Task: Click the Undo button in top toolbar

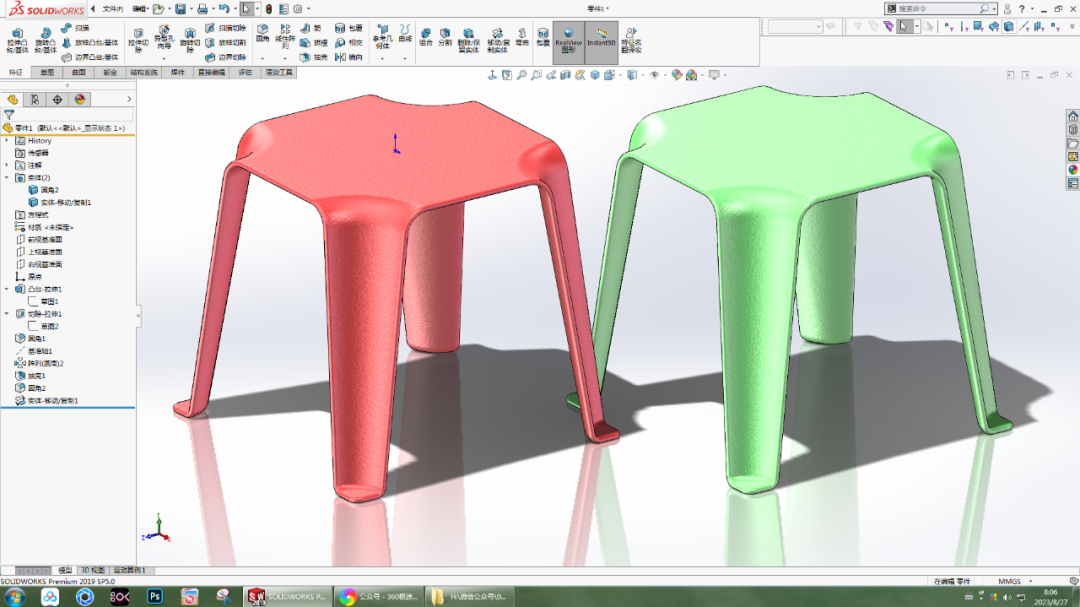Action: [x=224, y=9]
